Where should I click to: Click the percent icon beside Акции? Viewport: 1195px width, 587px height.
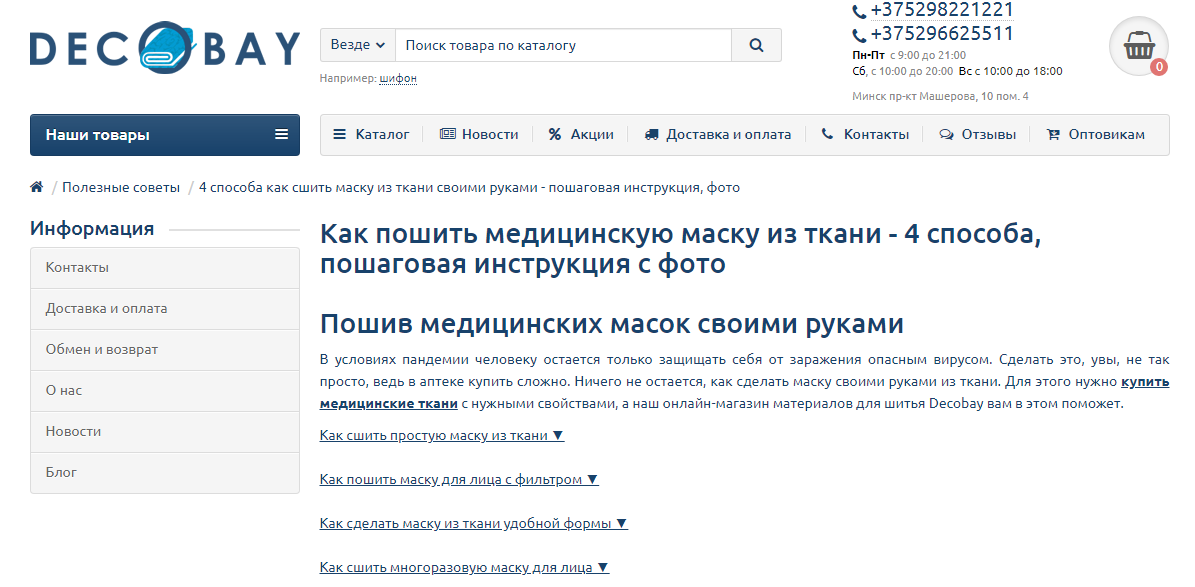click(555, 134)
